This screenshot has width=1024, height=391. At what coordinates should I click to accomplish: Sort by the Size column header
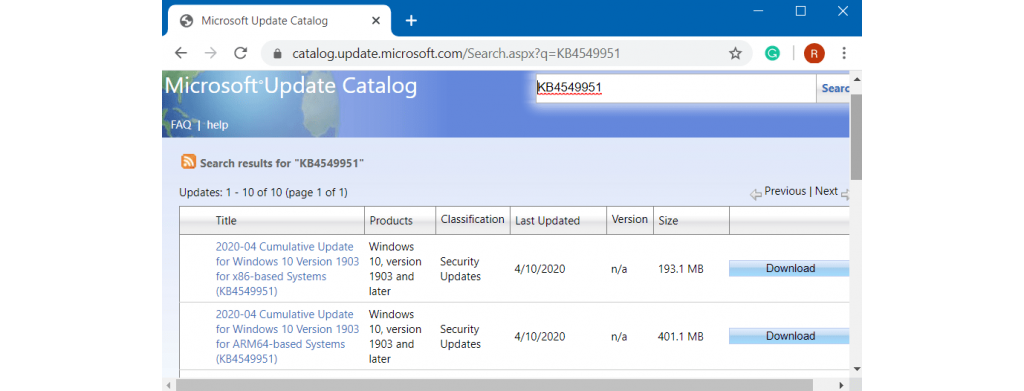point(668,221)
